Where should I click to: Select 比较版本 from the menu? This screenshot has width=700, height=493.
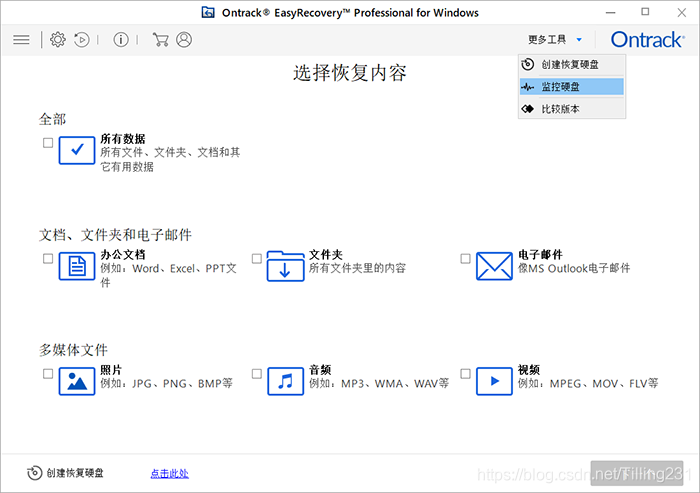(572, 109)
